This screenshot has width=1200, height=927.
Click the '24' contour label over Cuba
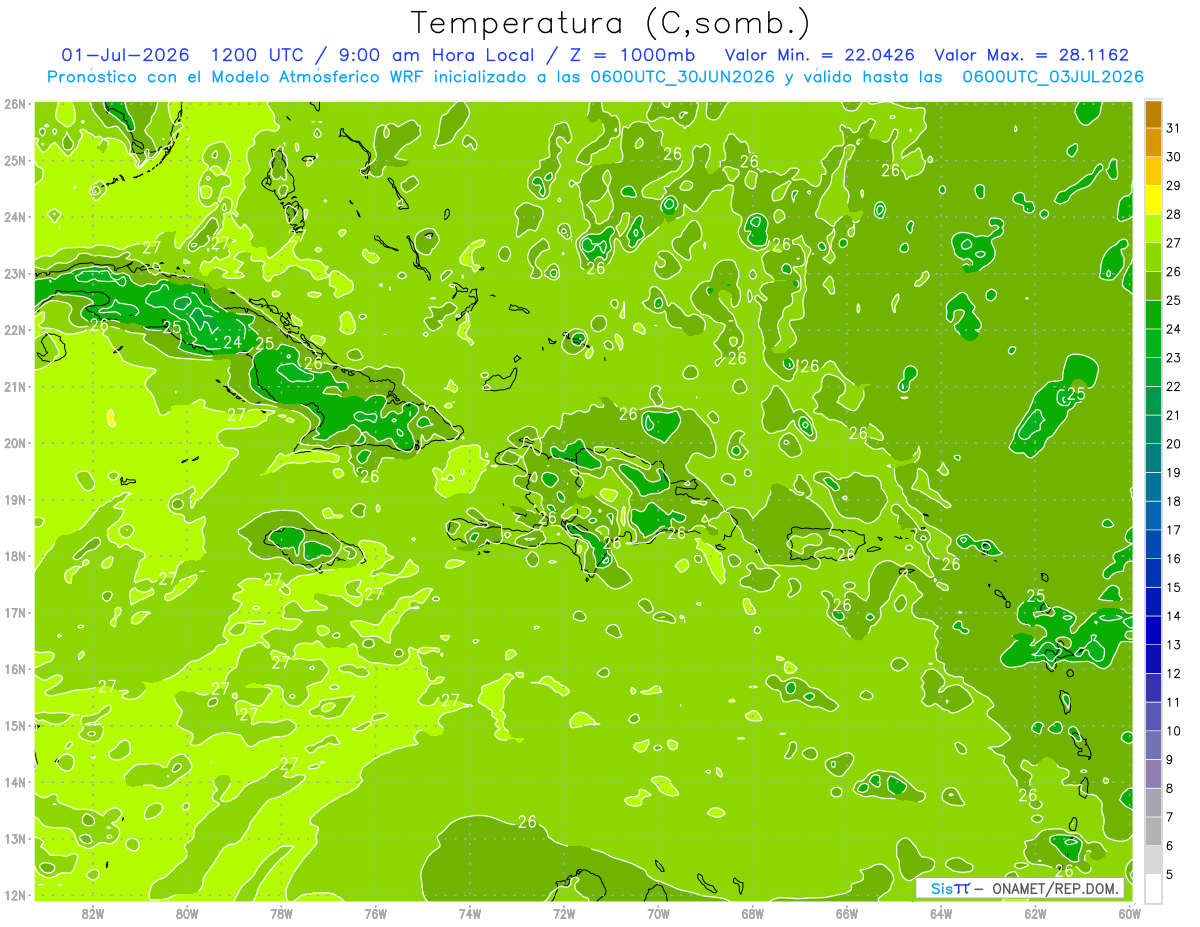(x=232, y=342)
